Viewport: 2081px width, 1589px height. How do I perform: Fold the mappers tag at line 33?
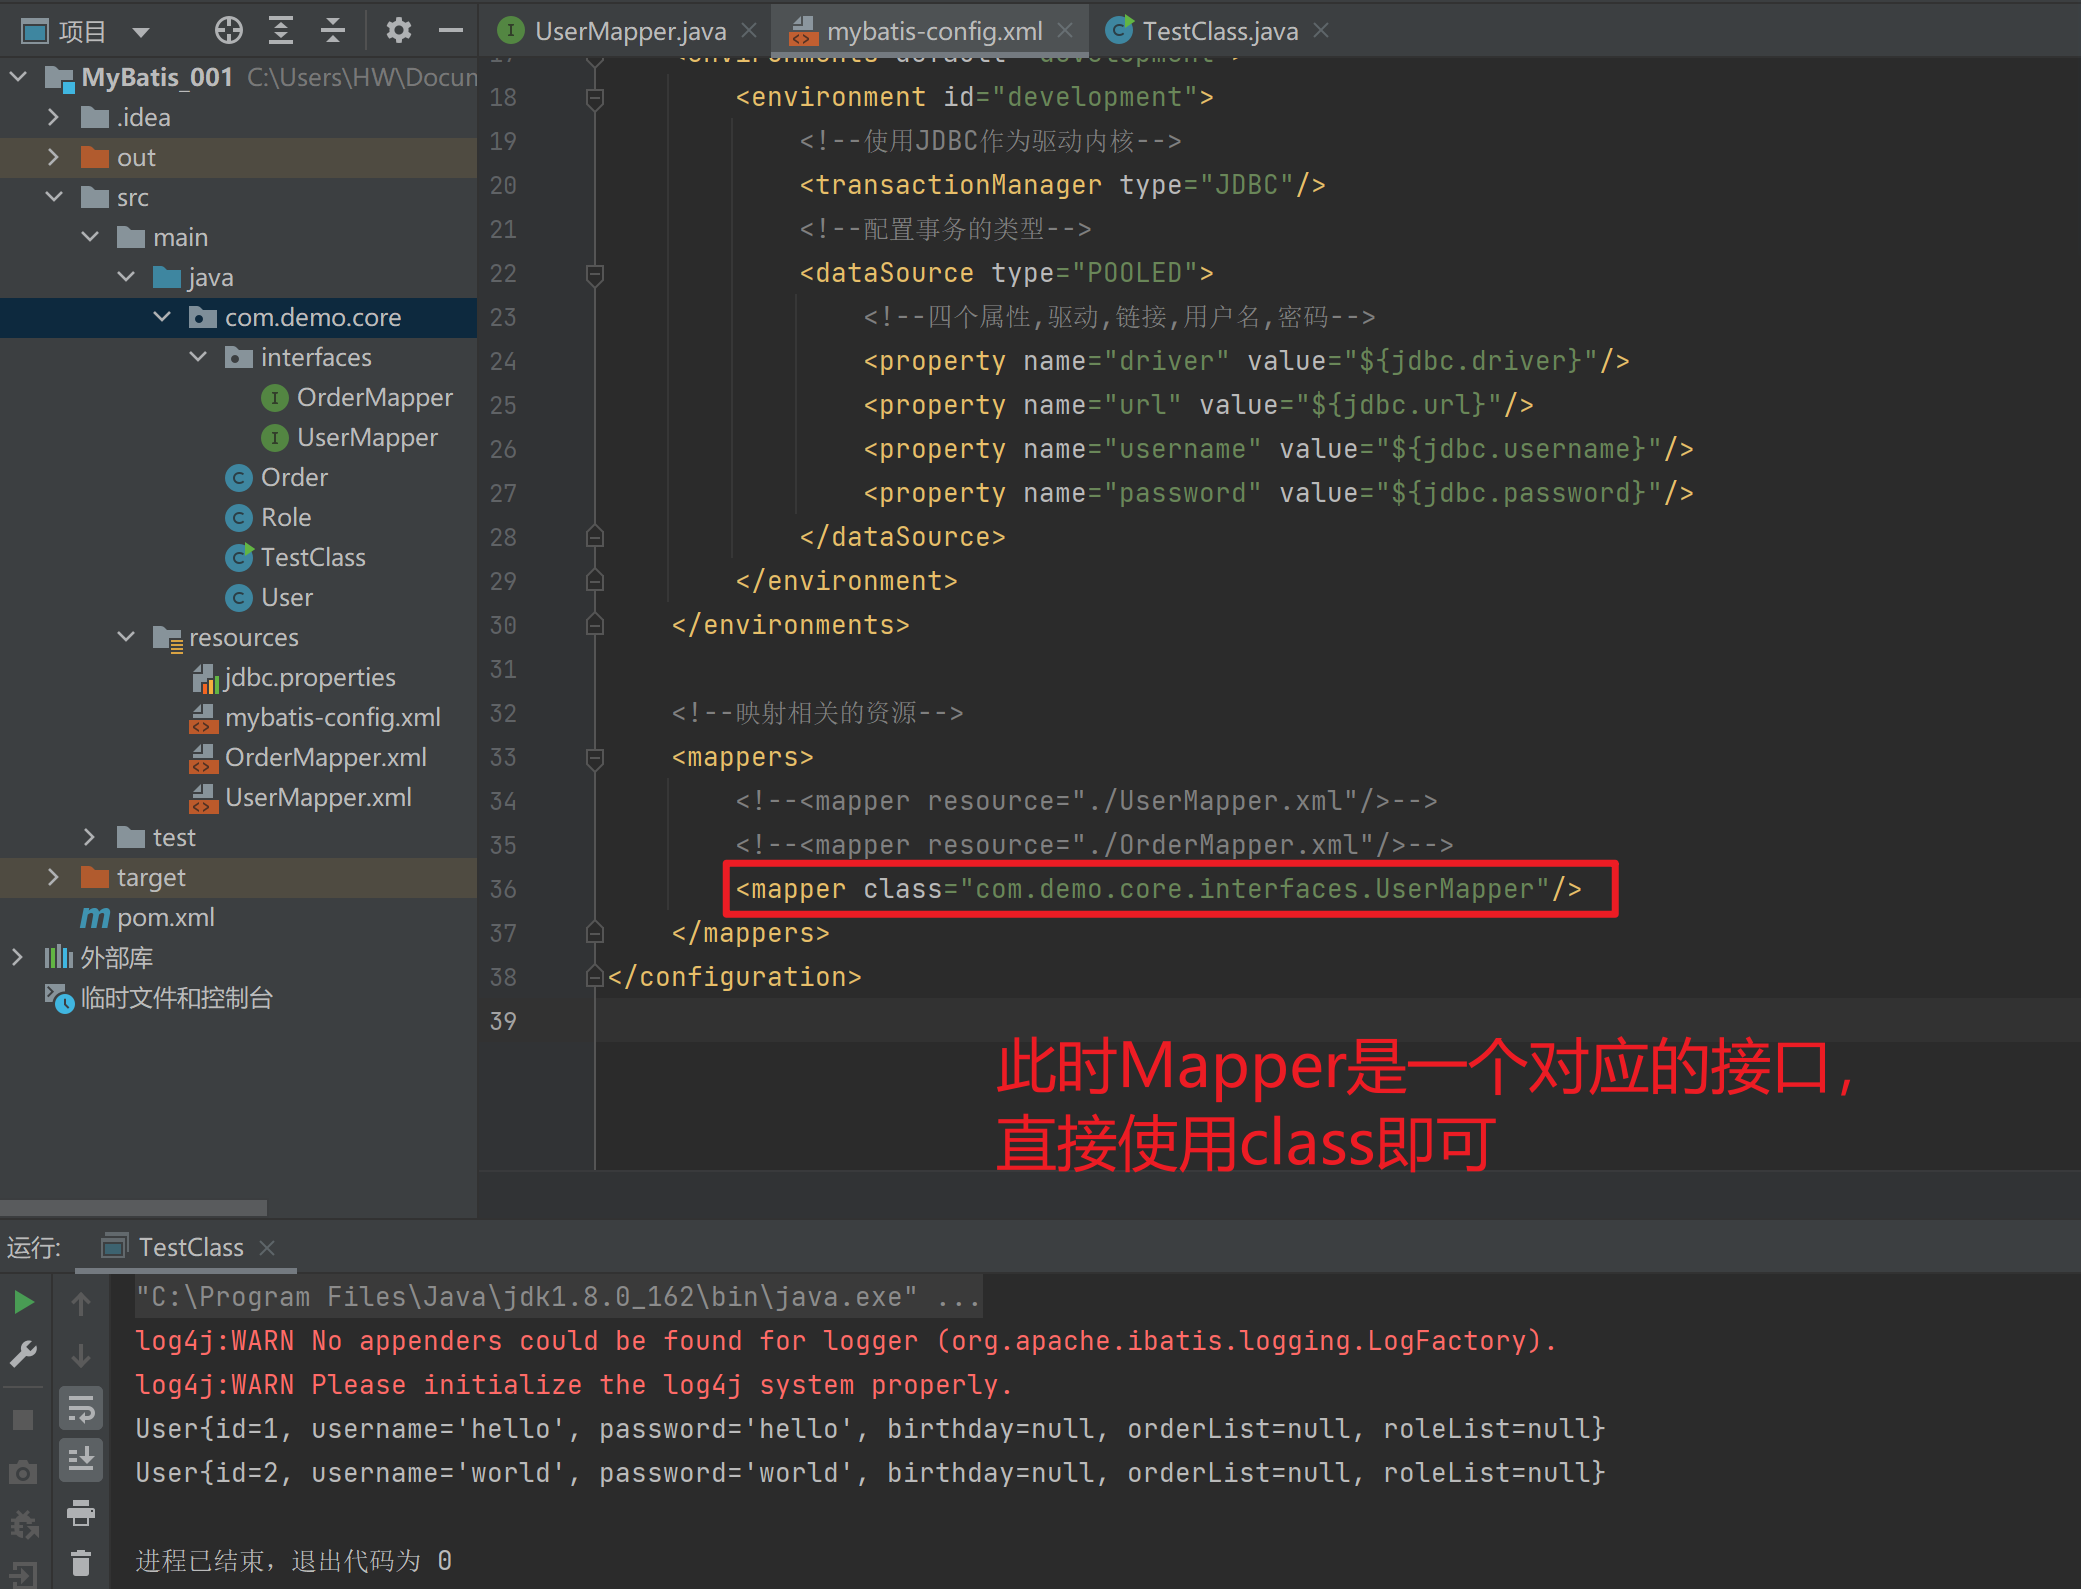(x=595, y=757)
